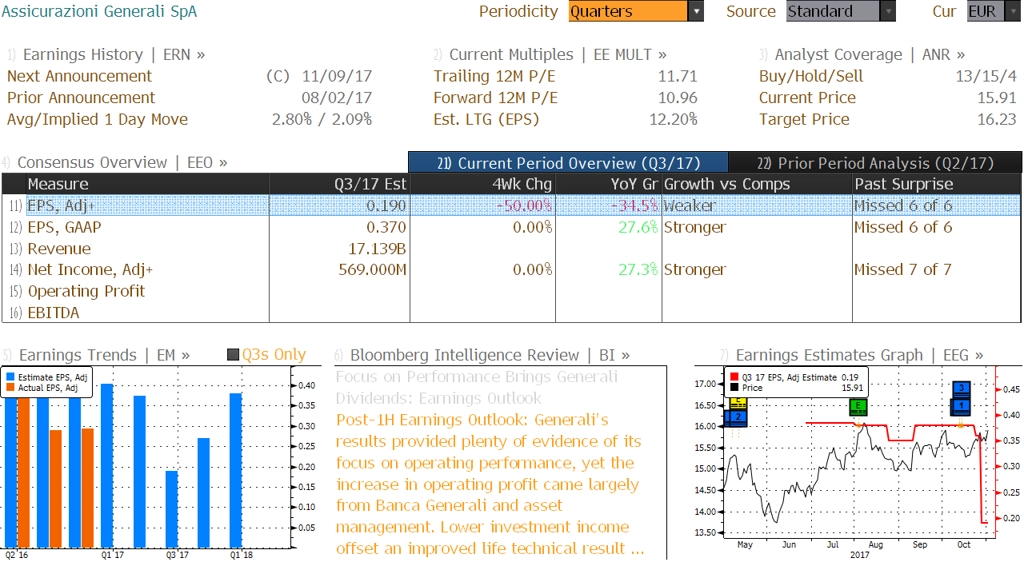
Task: Click the blue 3 marker on estimates graph
Action: pos(961,388)
